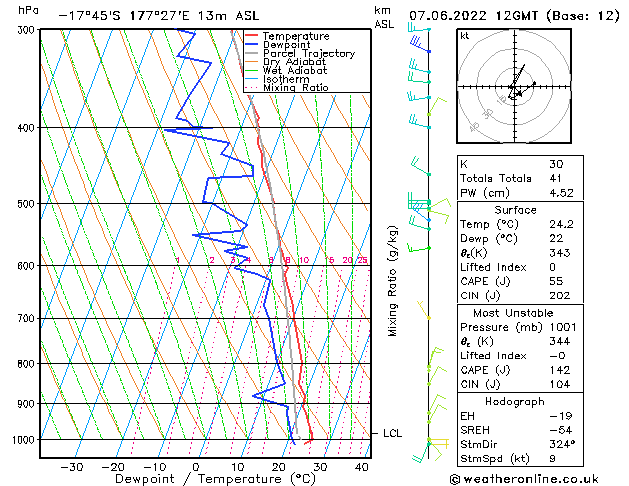The width and height of the screenshot is (629, 486).
Task: Click the surface Temp value '24.2'
Action: (562, 224)
